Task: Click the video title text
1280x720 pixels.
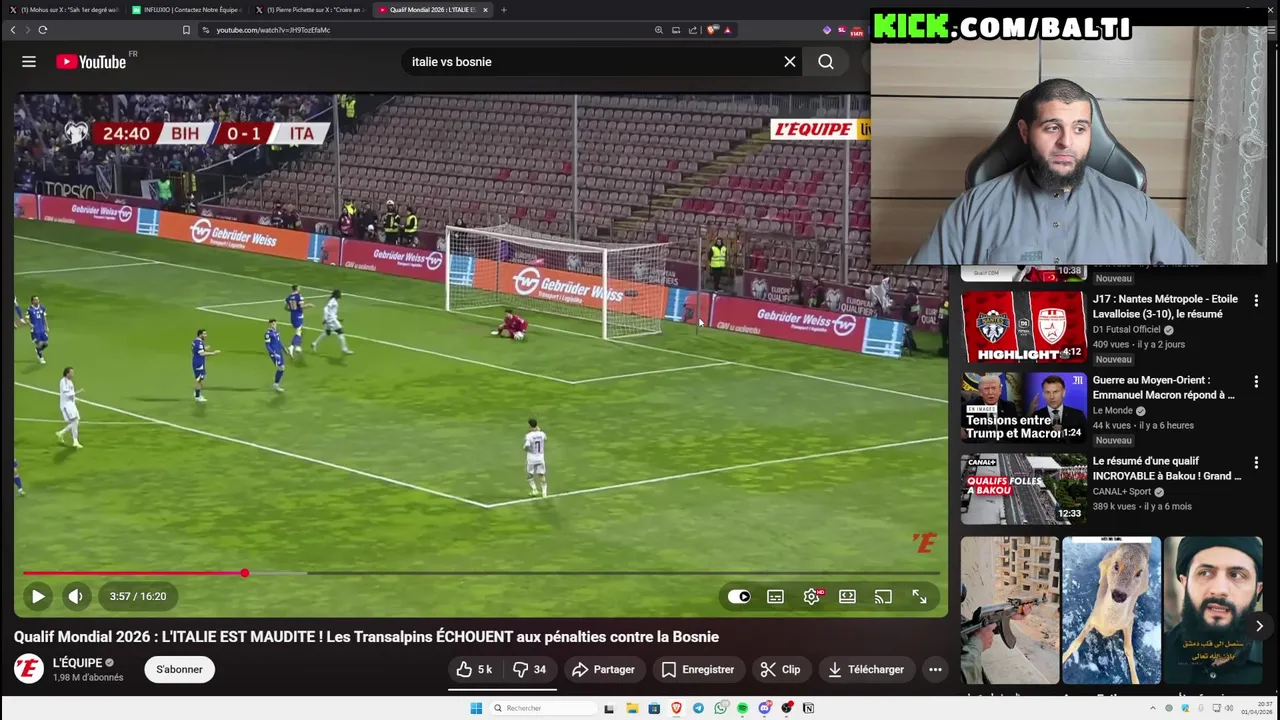Action: [x=366, y=637]
